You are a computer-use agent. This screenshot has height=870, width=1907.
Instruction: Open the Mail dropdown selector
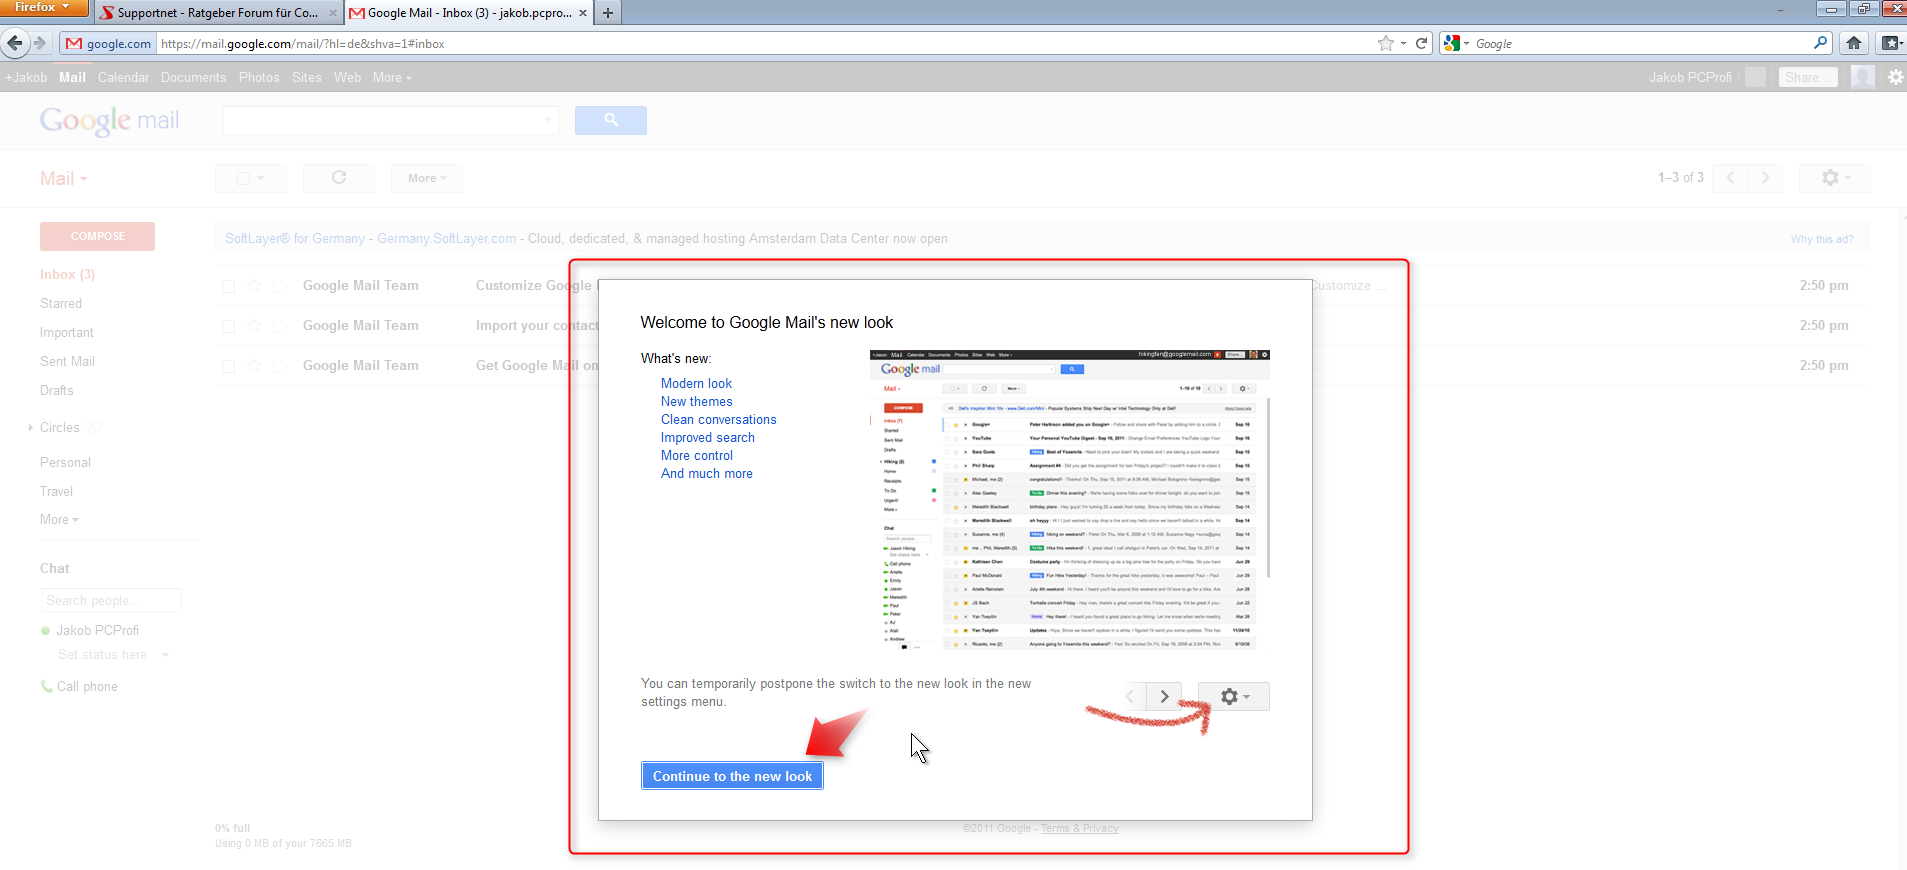click(64, 178)
